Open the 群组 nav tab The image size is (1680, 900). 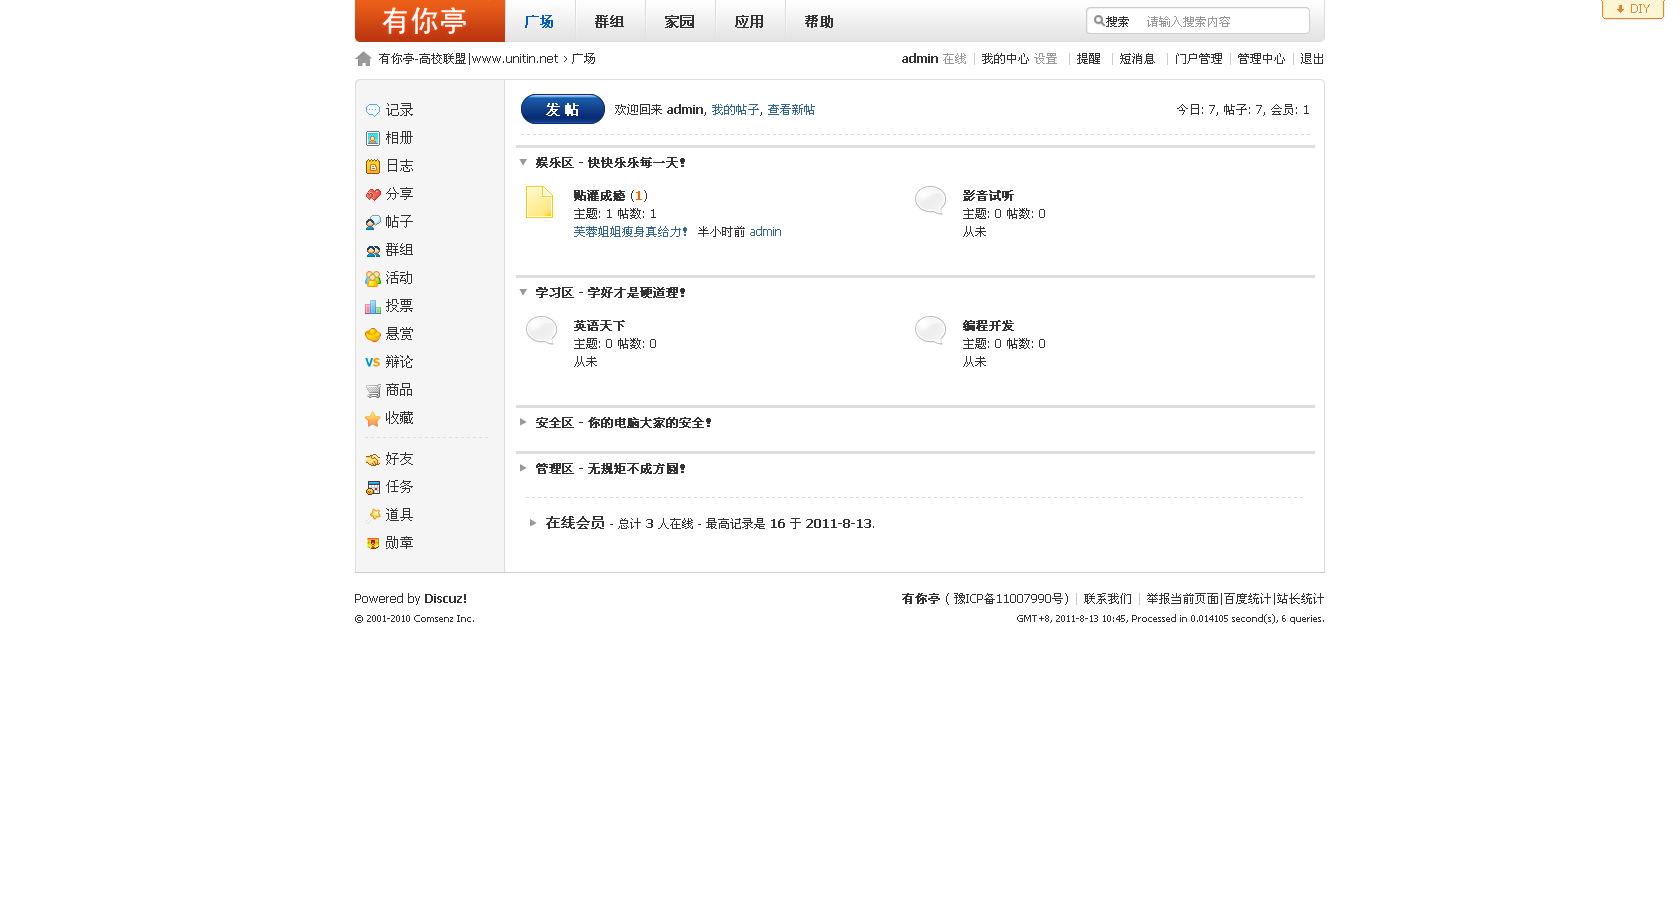click(x=610, y=21)
